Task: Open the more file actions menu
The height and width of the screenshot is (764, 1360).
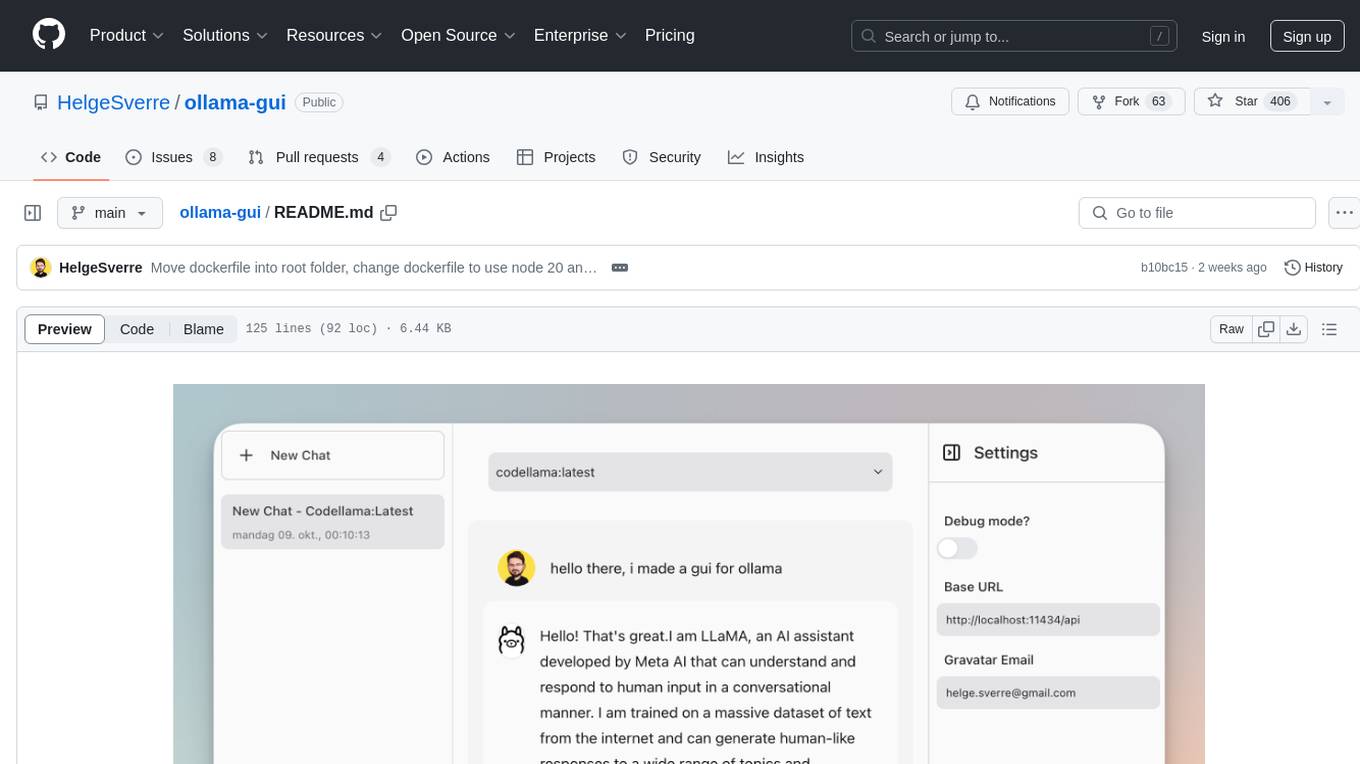Action: coord(1345,213)
